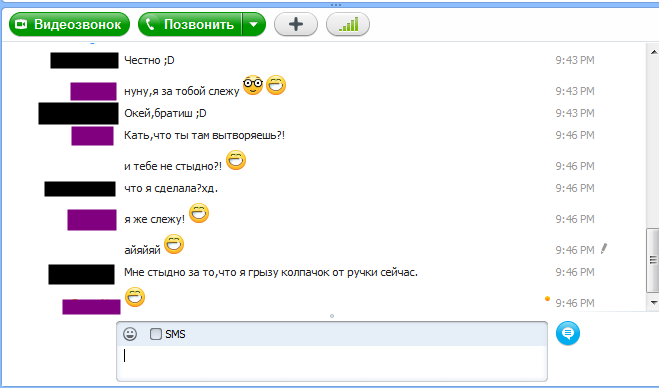Send message with the blue chat bubble button
Screen dimensions: 659x388
click(x=568, y=333)
